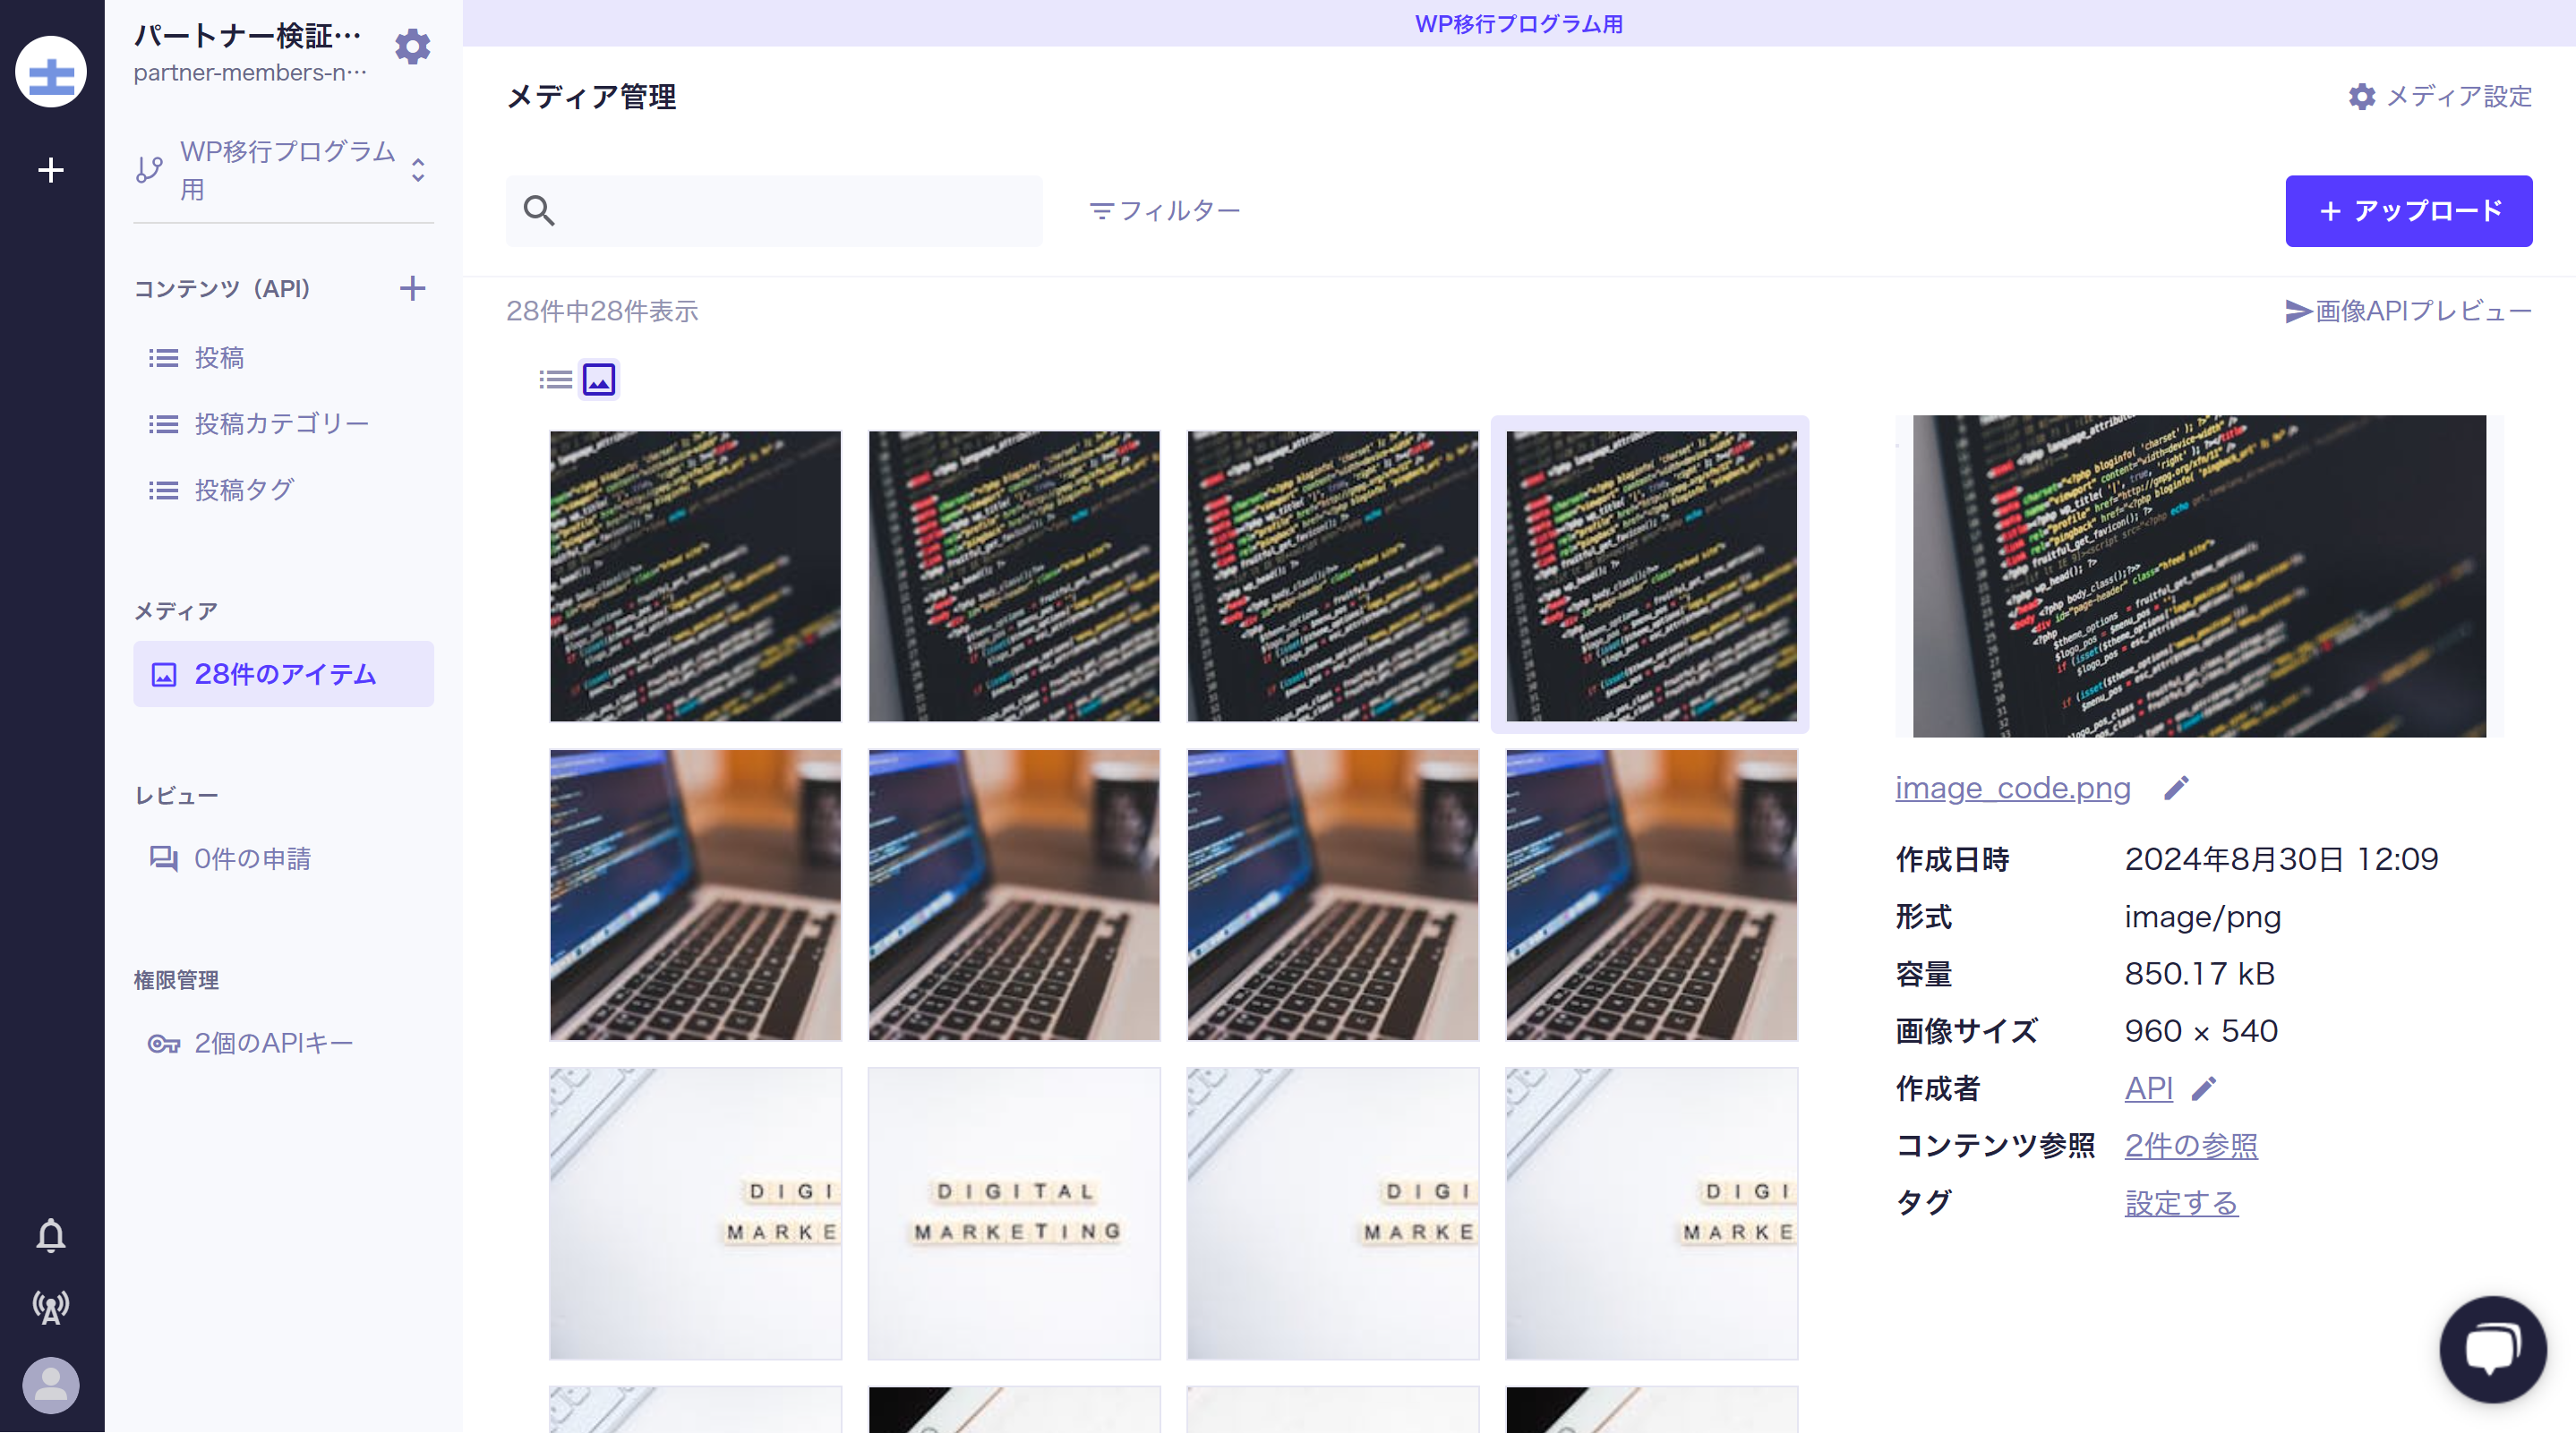Click the アップロード button
The width and height of the screenshot is (2576, 1433).
(x=2408, y=211)
